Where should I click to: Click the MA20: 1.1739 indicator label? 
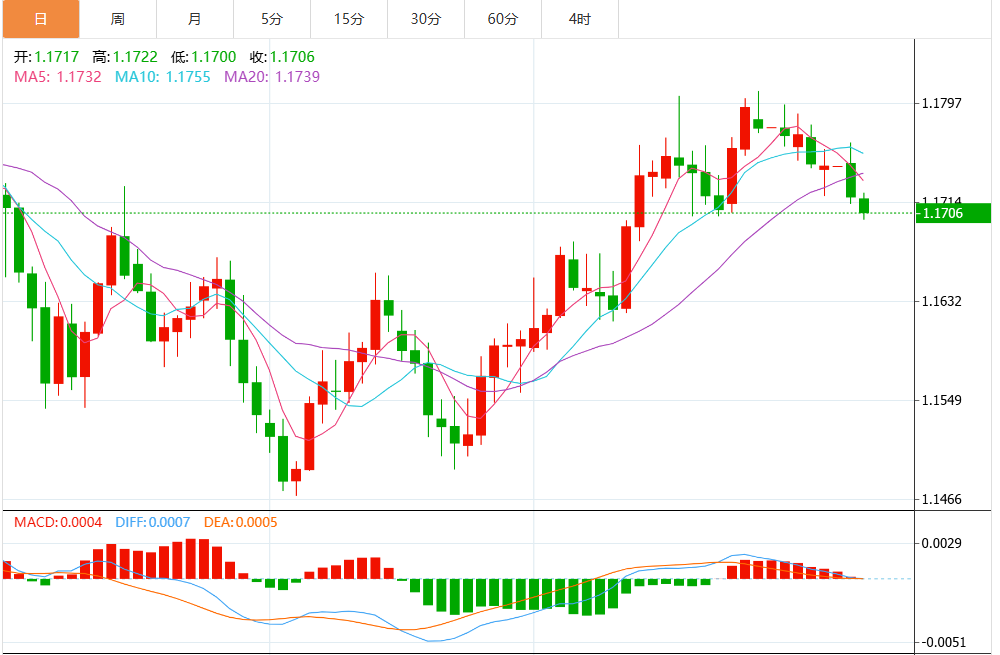tap(272, 77)
